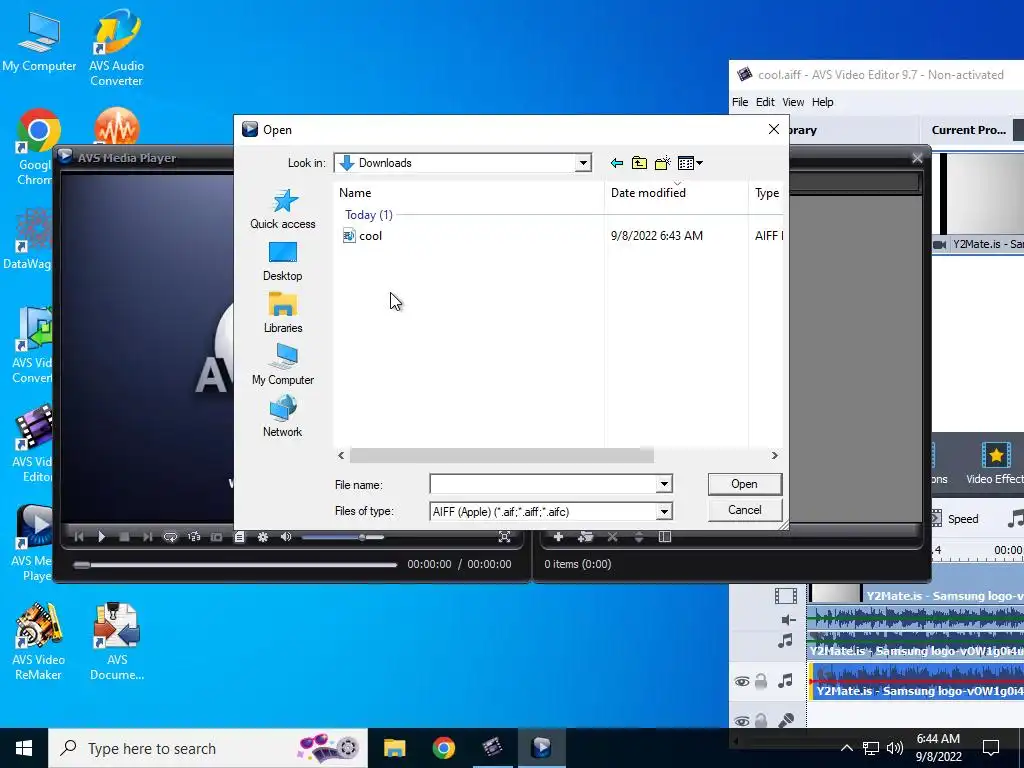Click the Open button in dialog
This screenshot has width=1024, height=768.
coord(744,484)
